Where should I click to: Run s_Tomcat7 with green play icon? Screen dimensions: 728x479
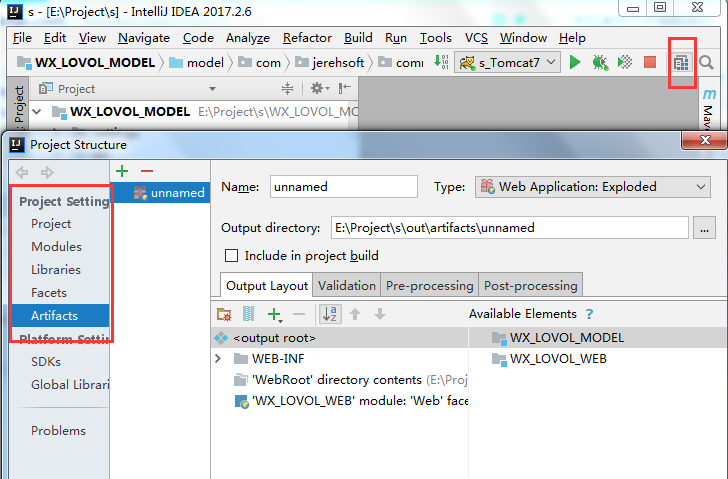coord(575,62)
